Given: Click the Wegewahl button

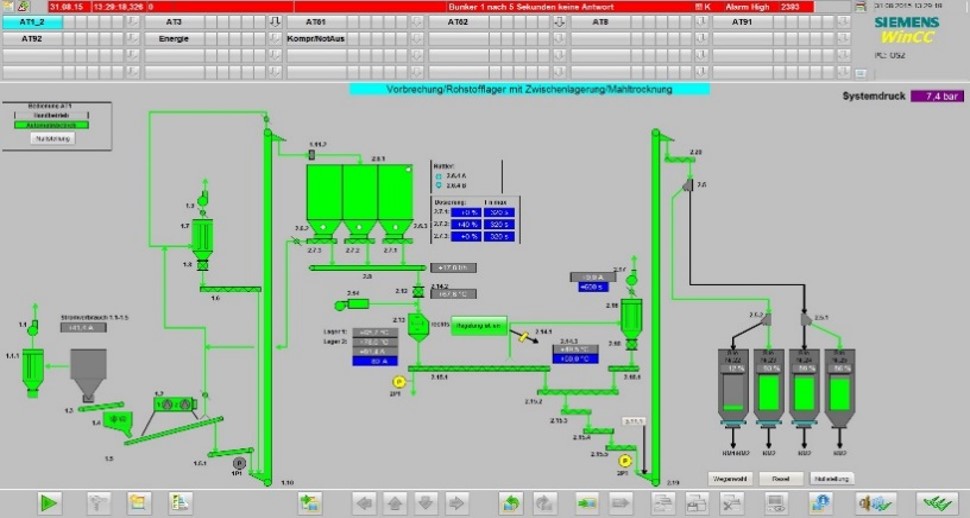Looking at the screenshot, I should pyautogui.click(x=731, y=479).
